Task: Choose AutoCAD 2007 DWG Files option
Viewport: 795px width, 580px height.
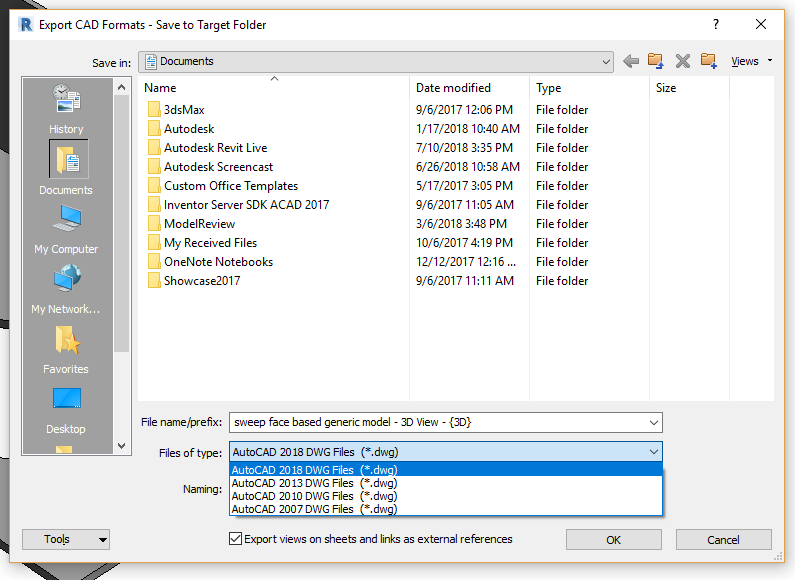Action: click(x=446, y=509)
